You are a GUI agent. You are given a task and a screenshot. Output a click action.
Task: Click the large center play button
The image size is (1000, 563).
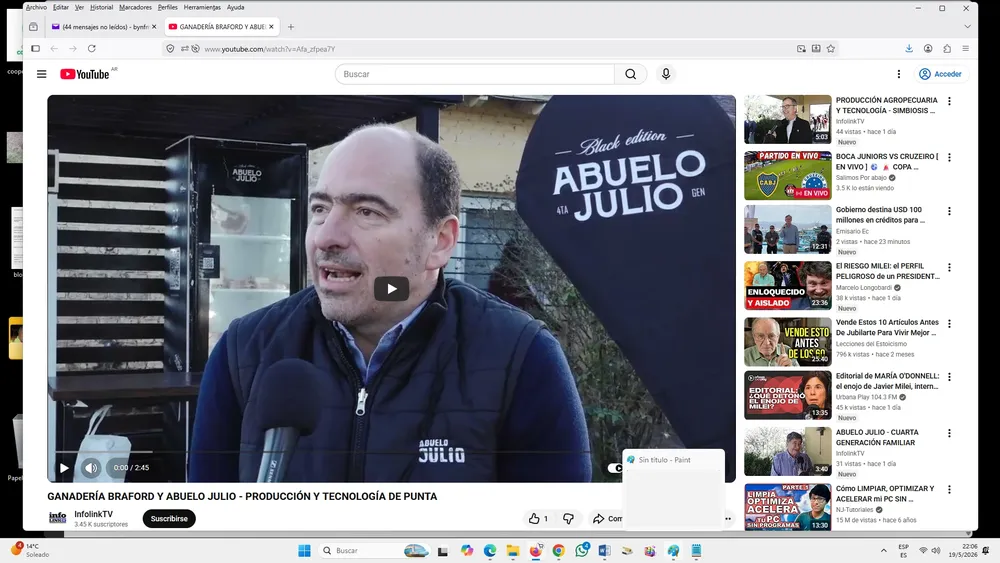(x=391, y=289)
